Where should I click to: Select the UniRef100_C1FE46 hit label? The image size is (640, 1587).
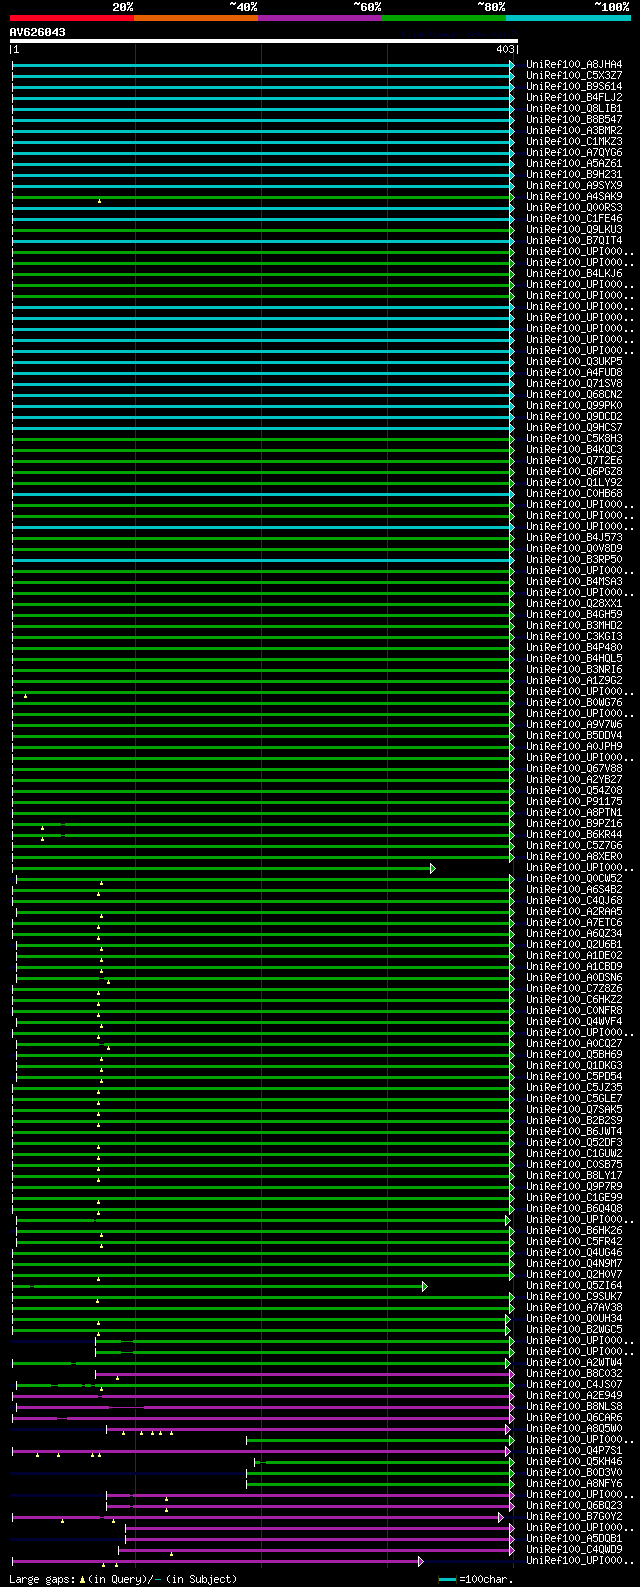coord(574,219)
